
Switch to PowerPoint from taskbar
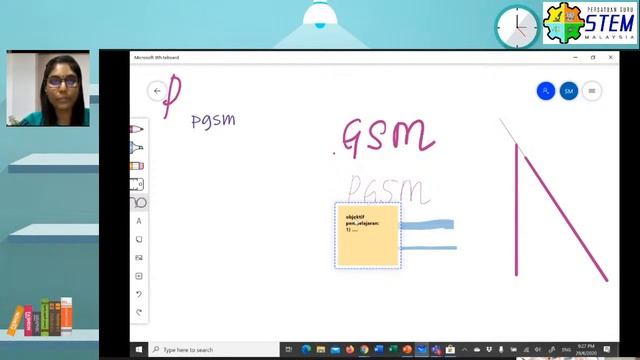click(407, 349)
